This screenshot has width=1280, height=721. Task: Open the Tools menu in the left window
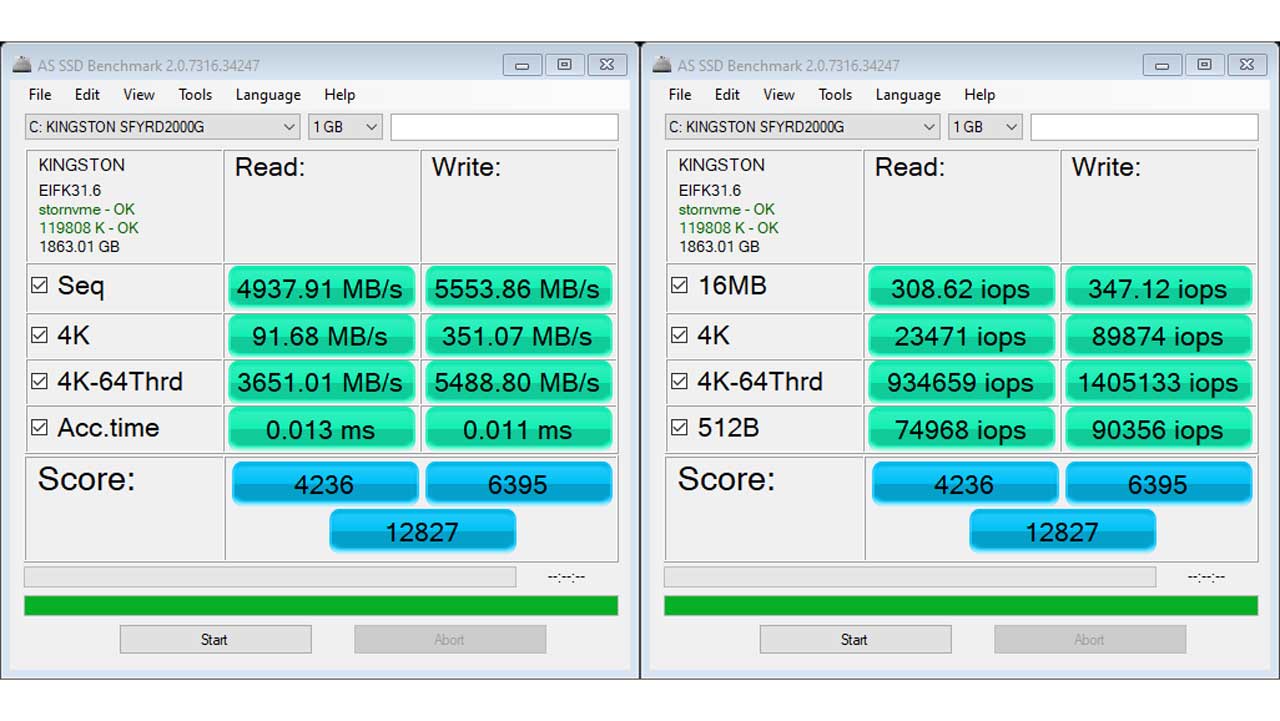pyautogui.click(x=195, y=94)
